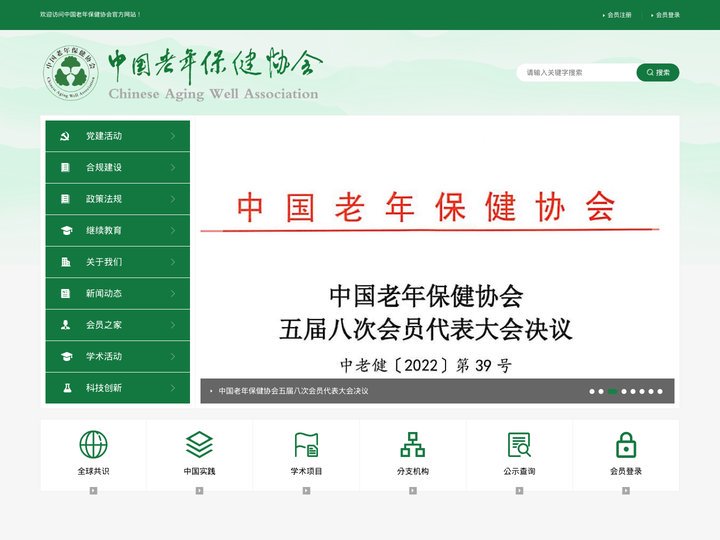Click the graduation cap icon beside 继续教育
This screenshot has height=540, width=720.
(67, 231)
